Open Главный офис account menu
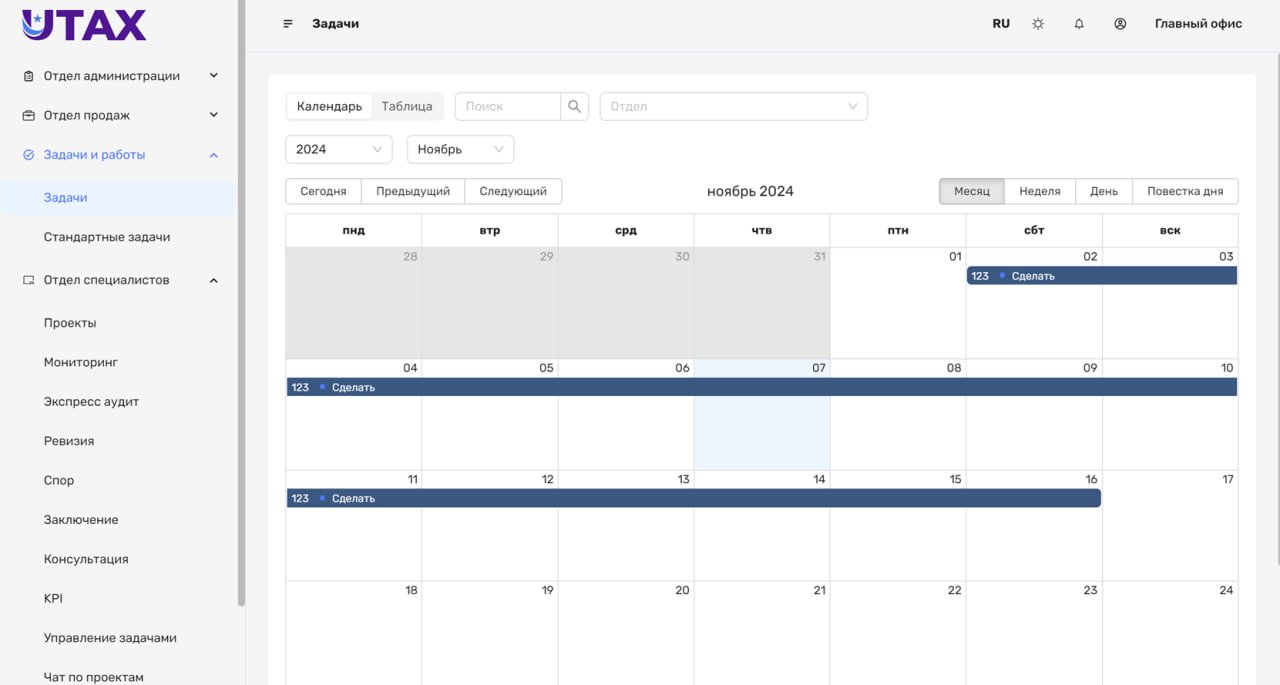 point(1198,24)
